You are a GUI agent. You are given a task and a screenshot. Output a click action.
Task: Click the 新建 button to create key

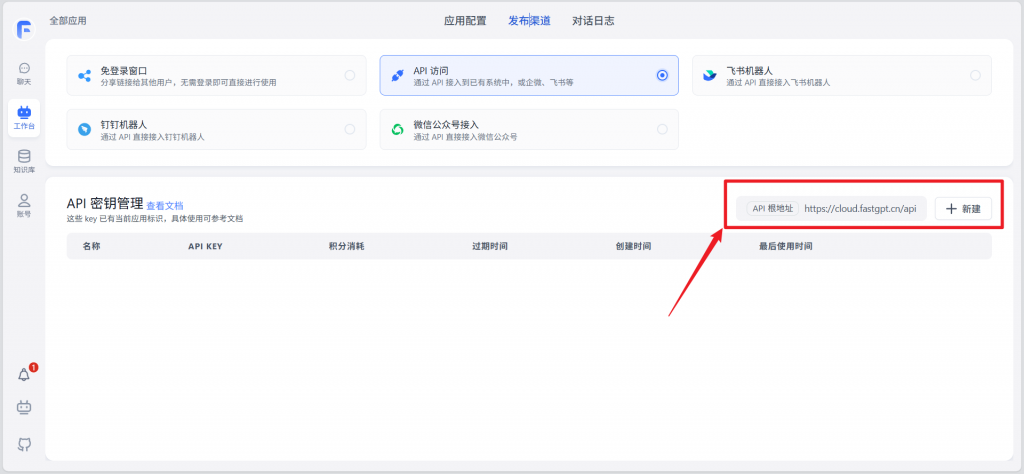click(x=963, y=208)
